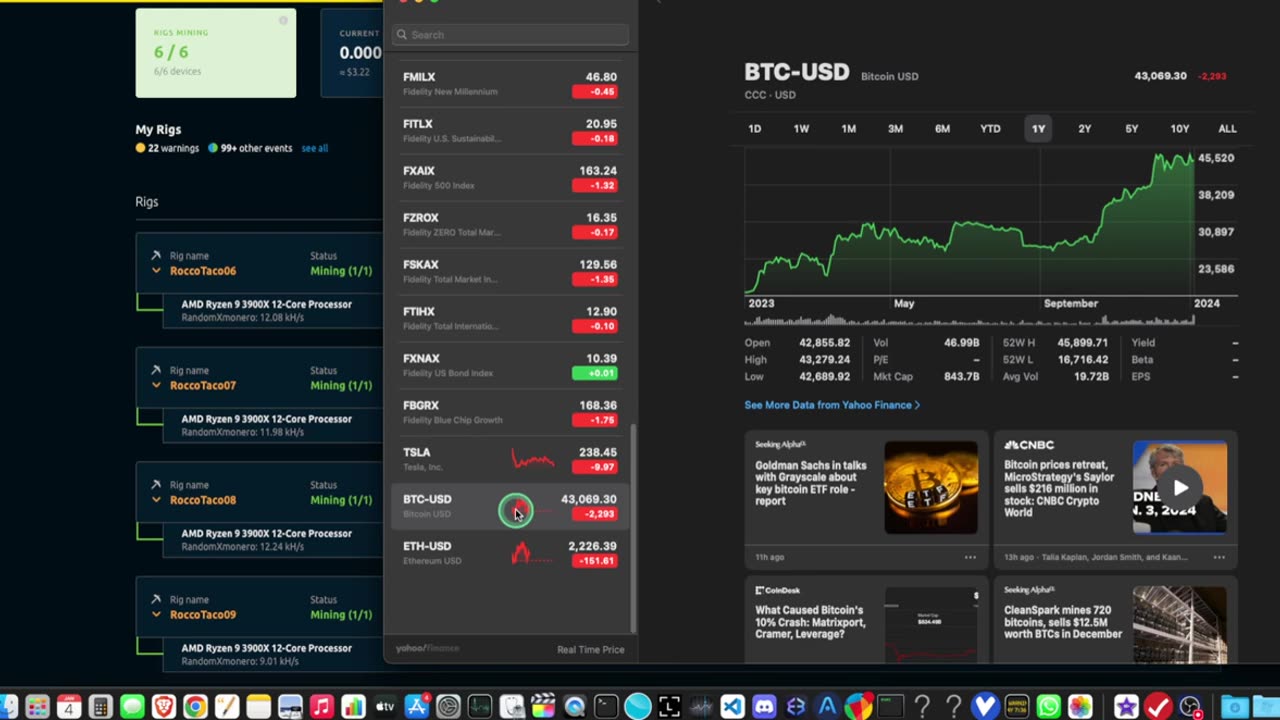1280x720 pixels.
Task: Collapse the RoccoTaco09 rig chevron
Action: point(156,615)
